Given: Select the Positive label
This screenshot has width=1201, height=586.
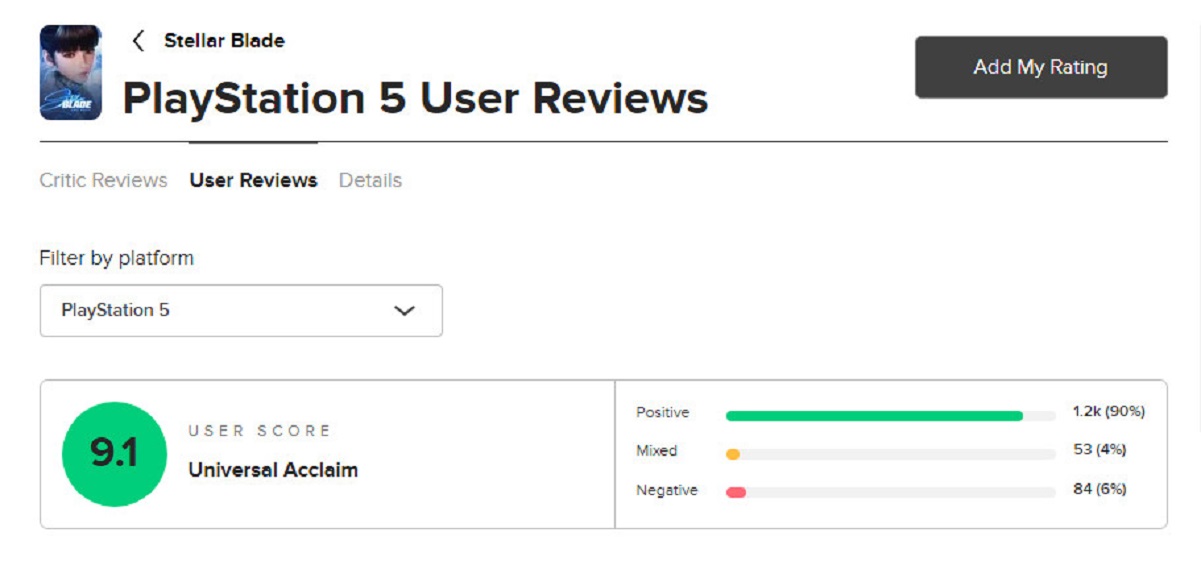Looking at the screenshot, I should [663, 413].
